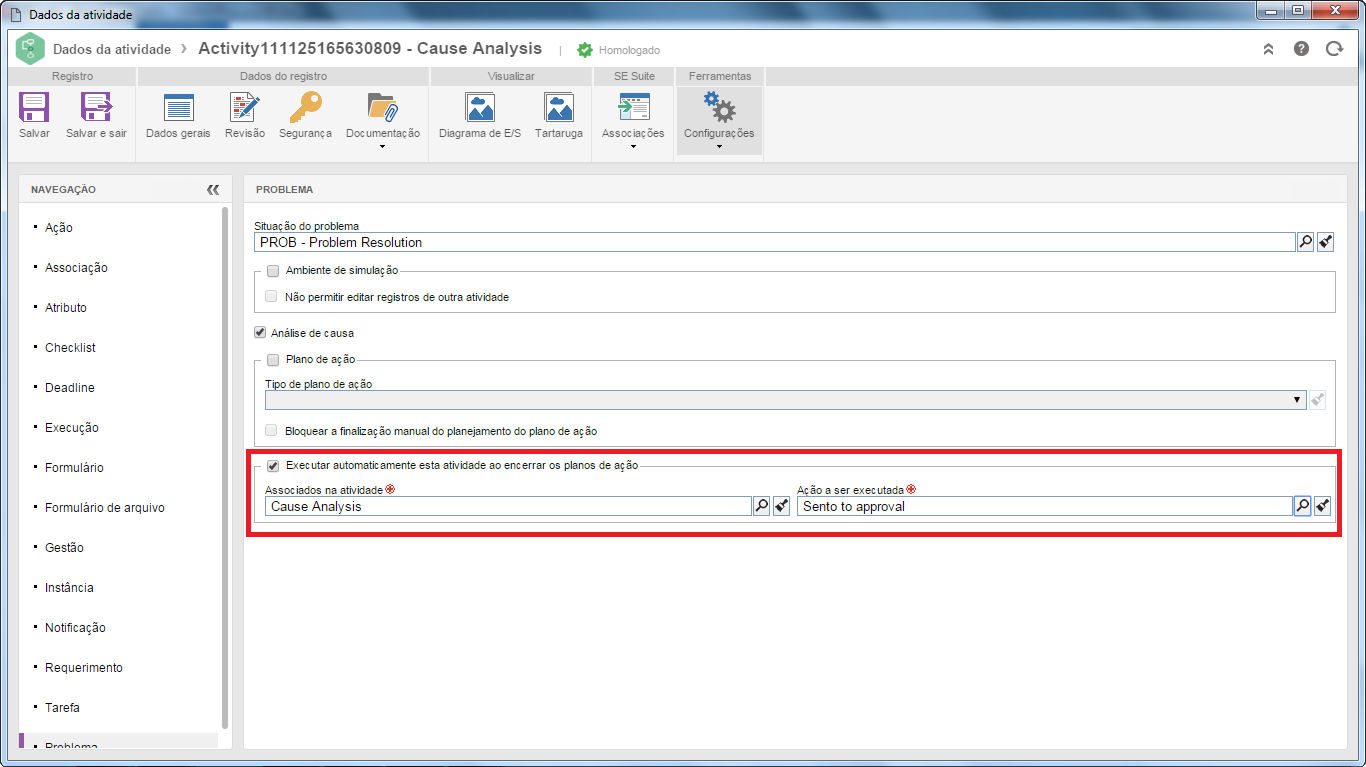Viewport: 1366px width, 767px height.
Task: Collapse the Navegação panel
Action: pyautogui.click(x=213, y=189)
